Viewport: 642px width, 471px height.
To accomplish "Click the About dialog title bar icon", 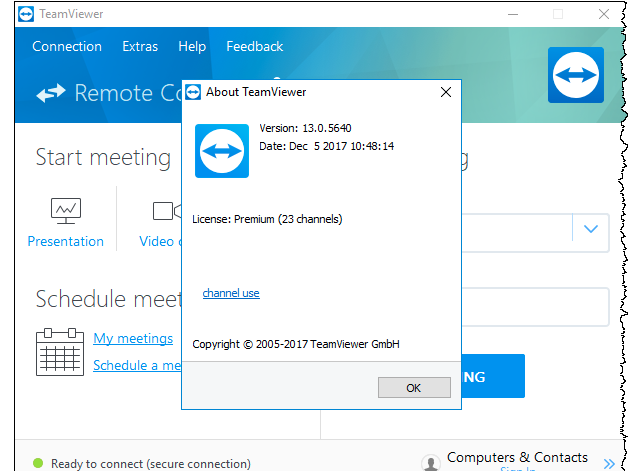I will tap(193, 92).
